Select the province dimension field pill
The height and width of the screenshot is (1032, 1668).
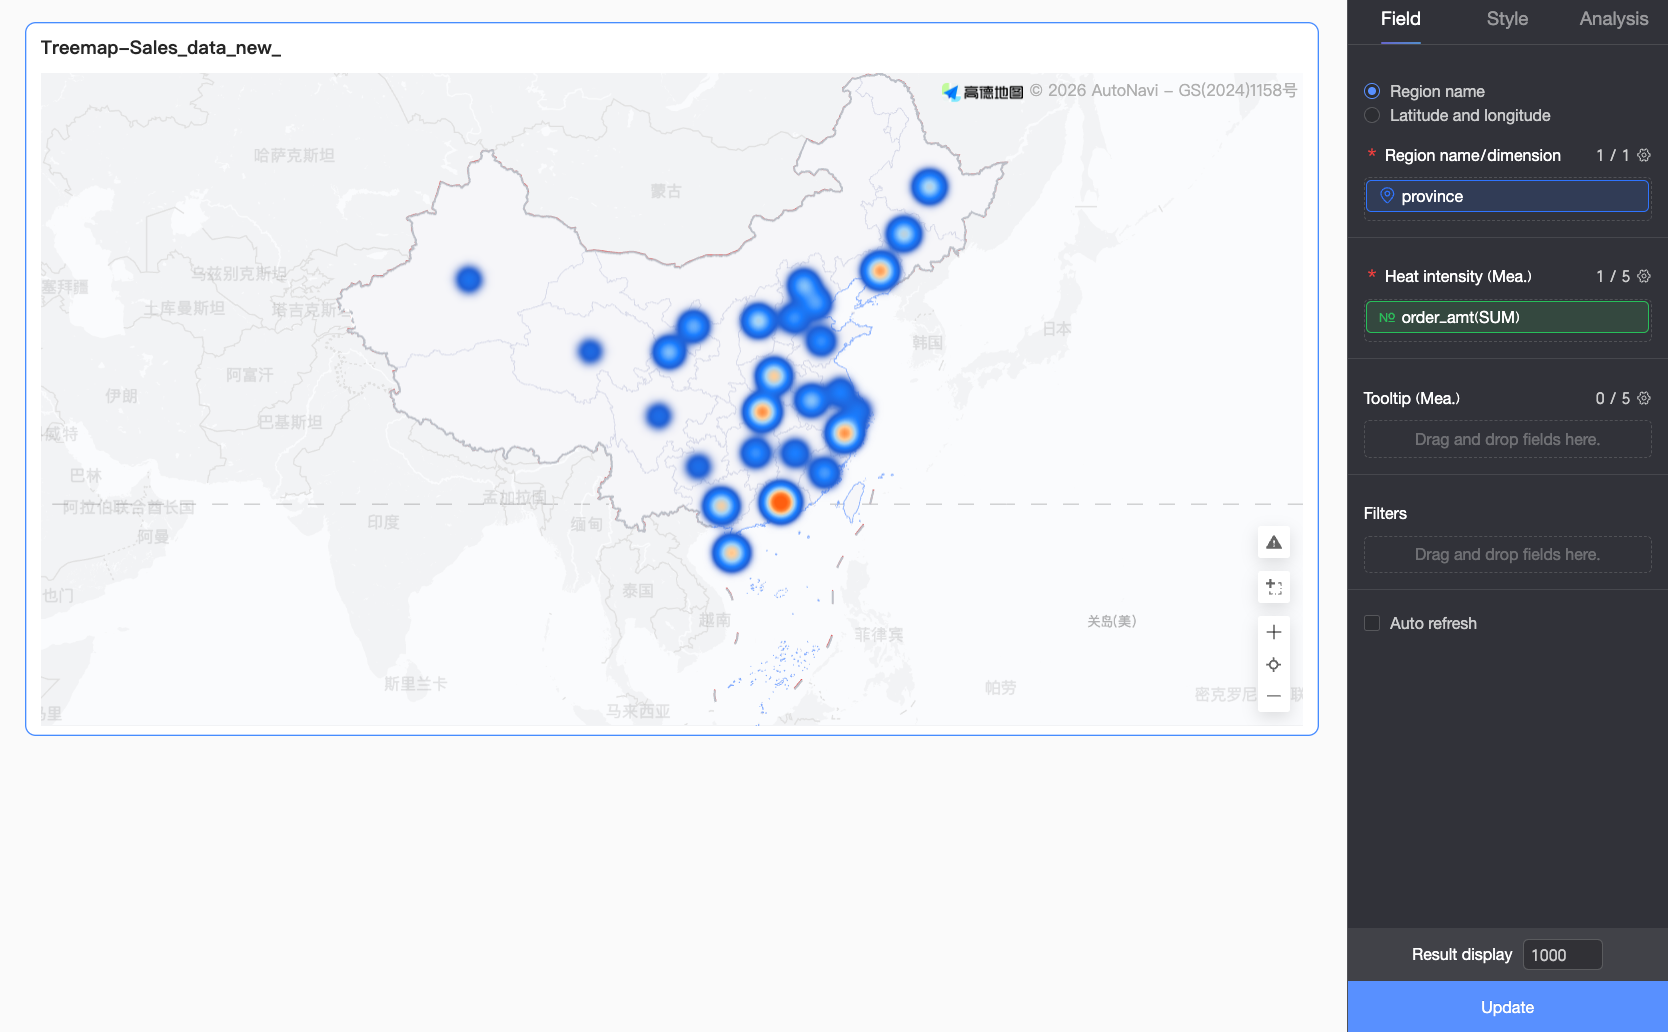1507,196
